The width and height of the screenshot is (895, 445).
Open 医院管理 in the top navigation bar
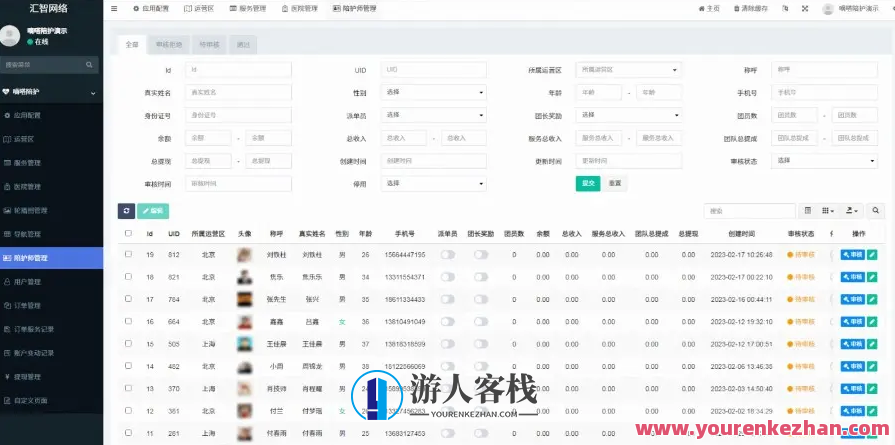point(300,9)
